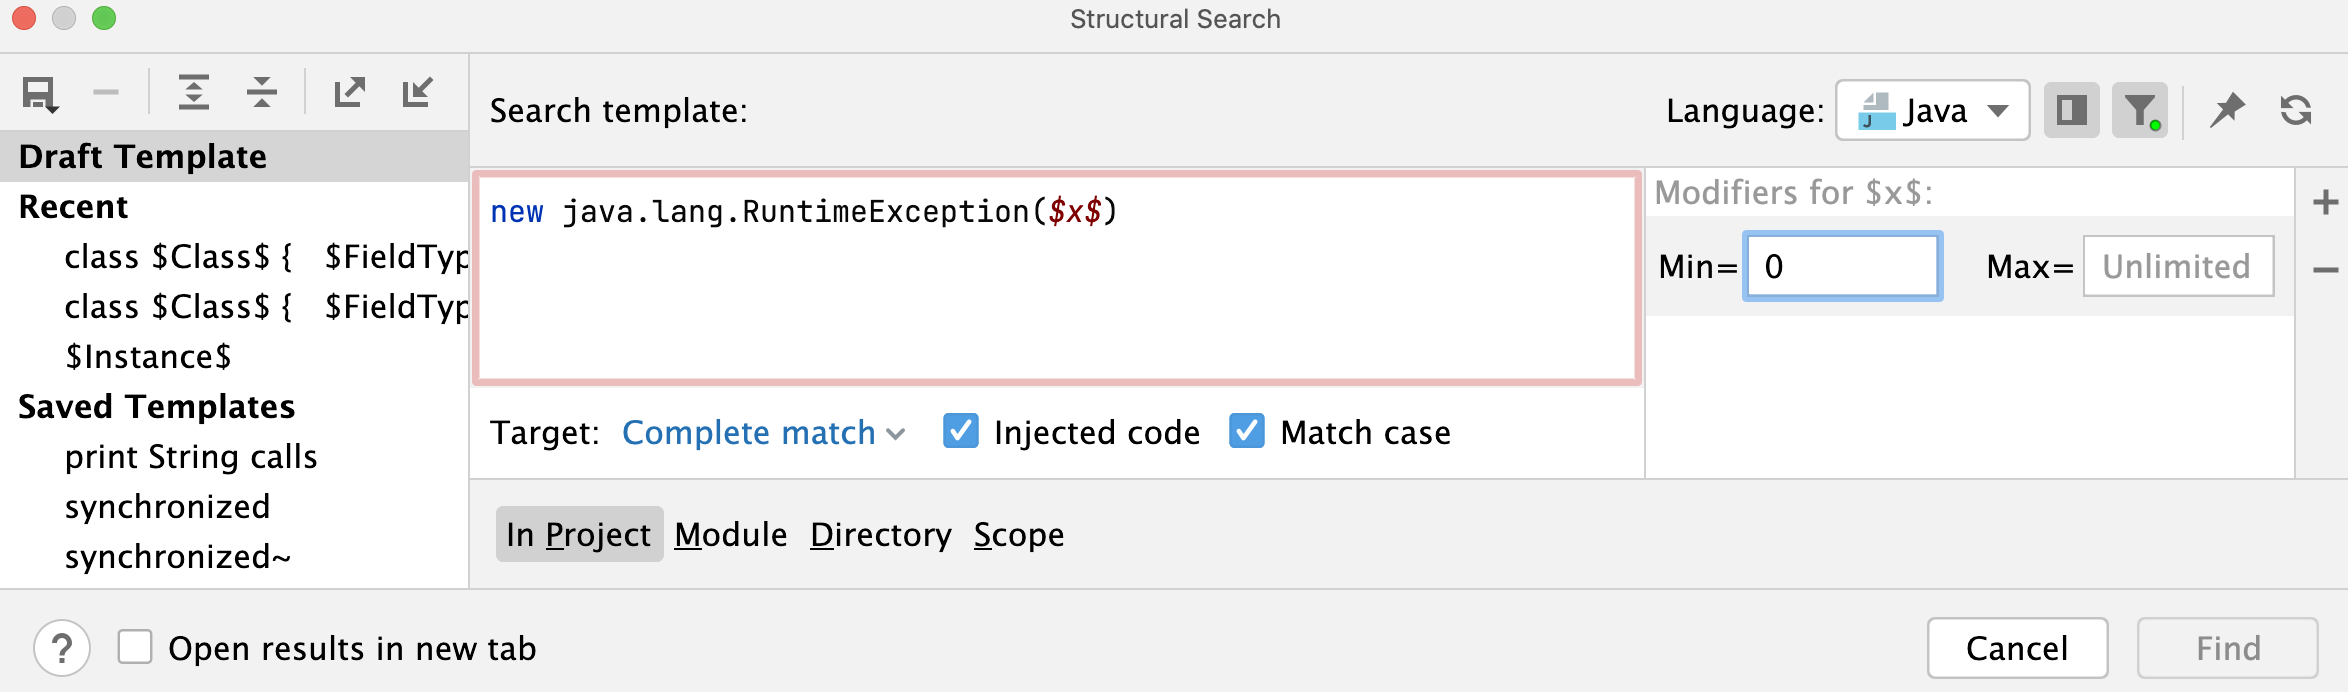Image resolution: width=2348 pixels, height=692 pixels.
Task: Pin the Structural Search dialog
Action: pyautogui.click(x=2228, y=110)
